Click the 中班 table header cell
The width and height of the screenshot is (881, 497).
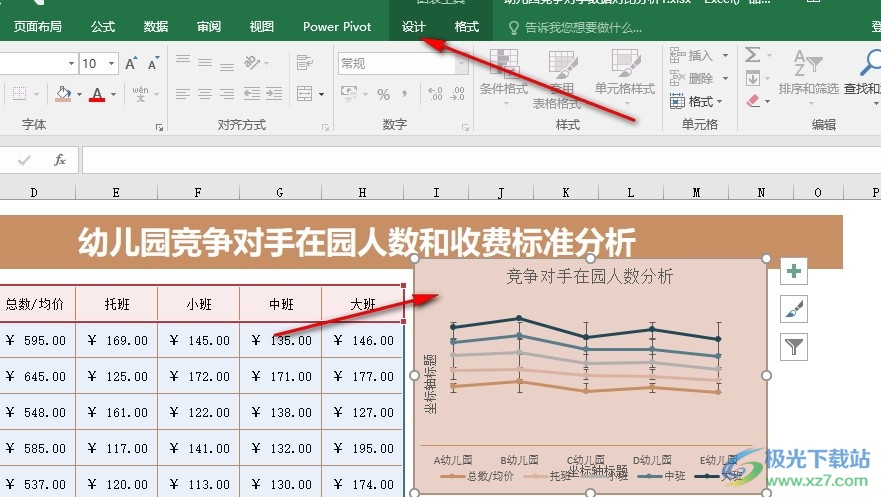click(x=281, y=304)
